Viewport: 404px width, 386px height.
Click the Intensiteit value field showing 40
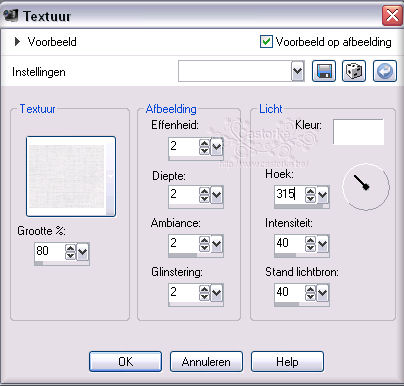coord(290,244)
